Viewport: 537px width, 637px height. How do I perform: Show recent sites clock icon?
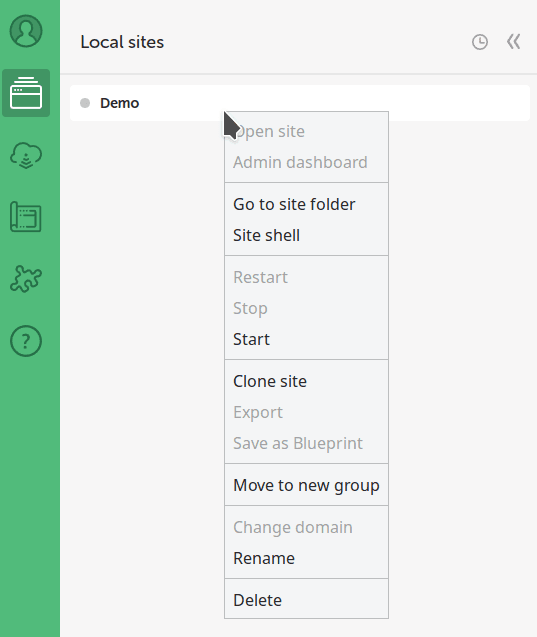(x=480, y=42)
